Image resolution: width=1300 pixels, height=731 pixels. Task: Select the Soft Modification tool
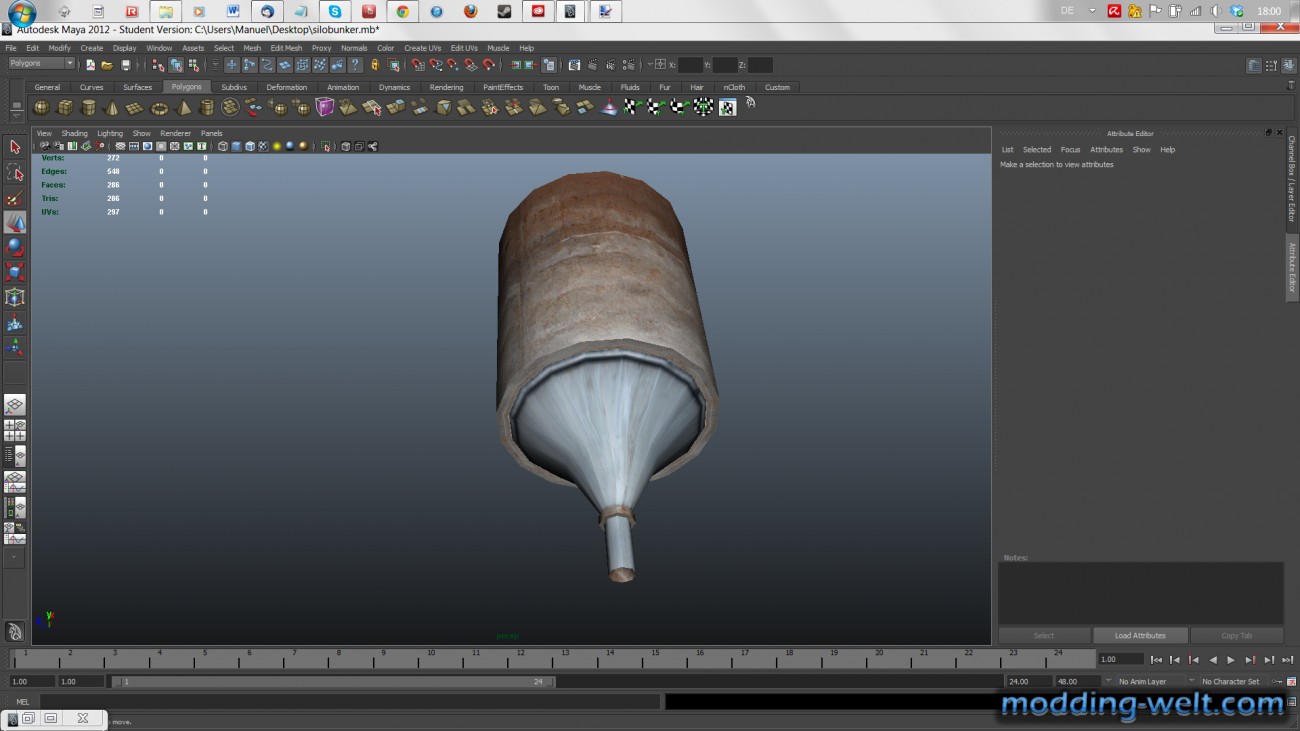[14, 323]
